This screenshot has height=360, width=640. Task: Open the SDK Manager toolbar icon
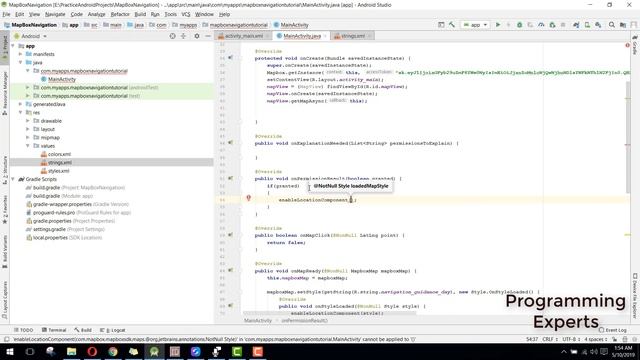[598, 25]
